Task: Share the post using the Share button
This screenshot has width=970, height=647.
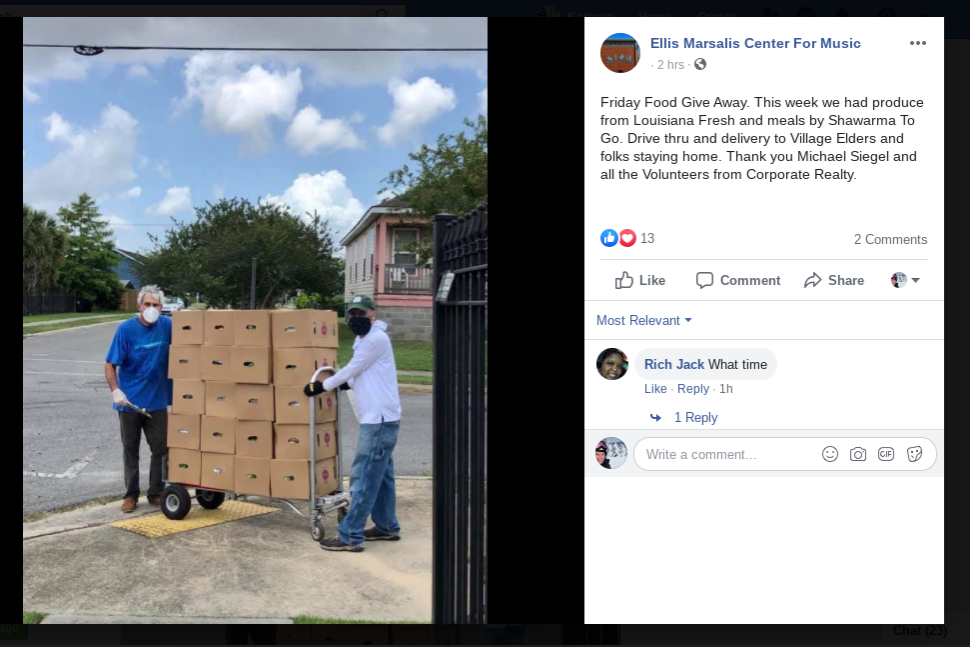Action: coord(833,280)
